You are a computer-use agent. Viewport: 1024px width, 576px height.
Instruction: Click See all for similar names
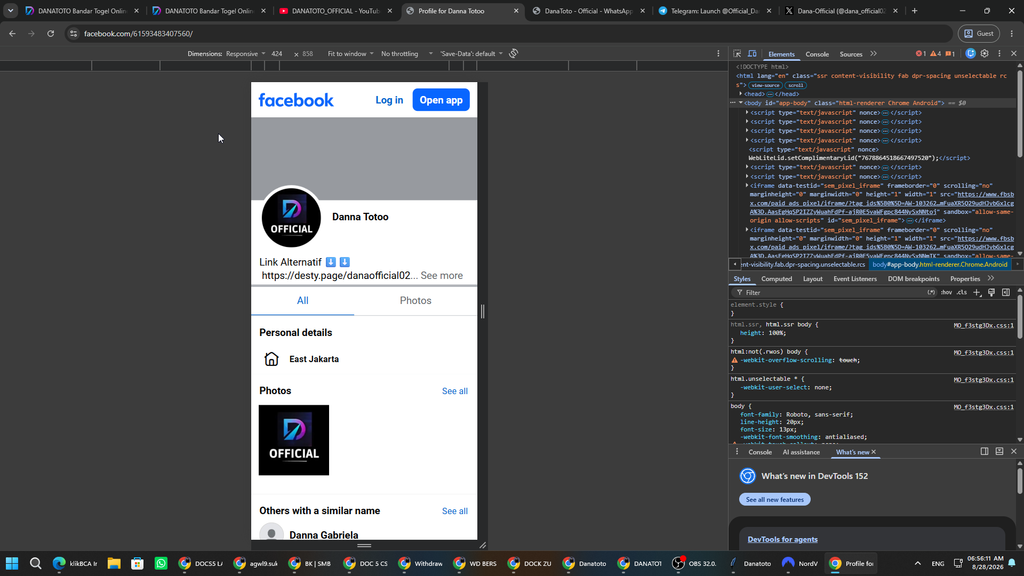point(455,511)
